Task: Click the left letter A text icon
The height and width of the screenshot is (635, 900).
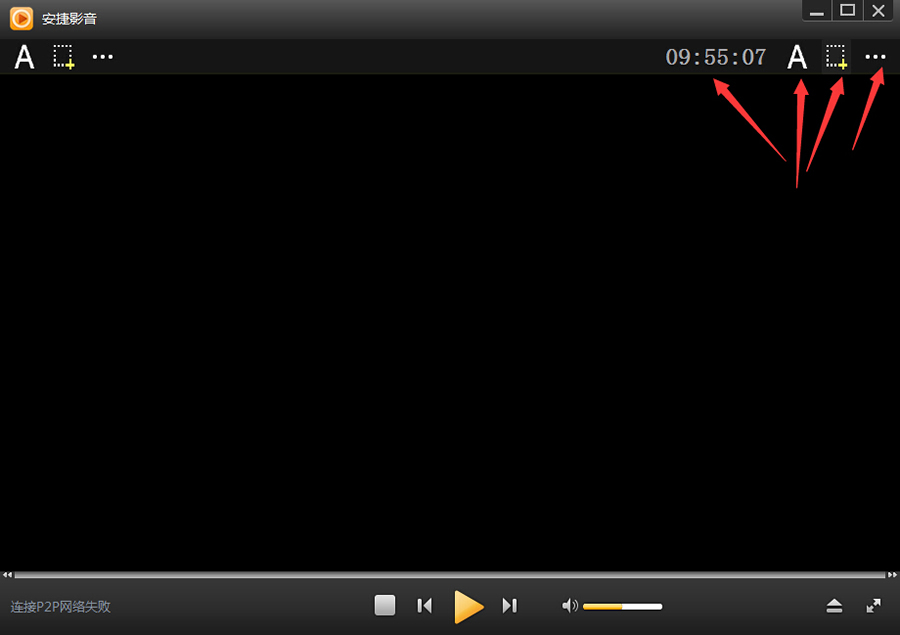Action: click(x=24, y=57)
